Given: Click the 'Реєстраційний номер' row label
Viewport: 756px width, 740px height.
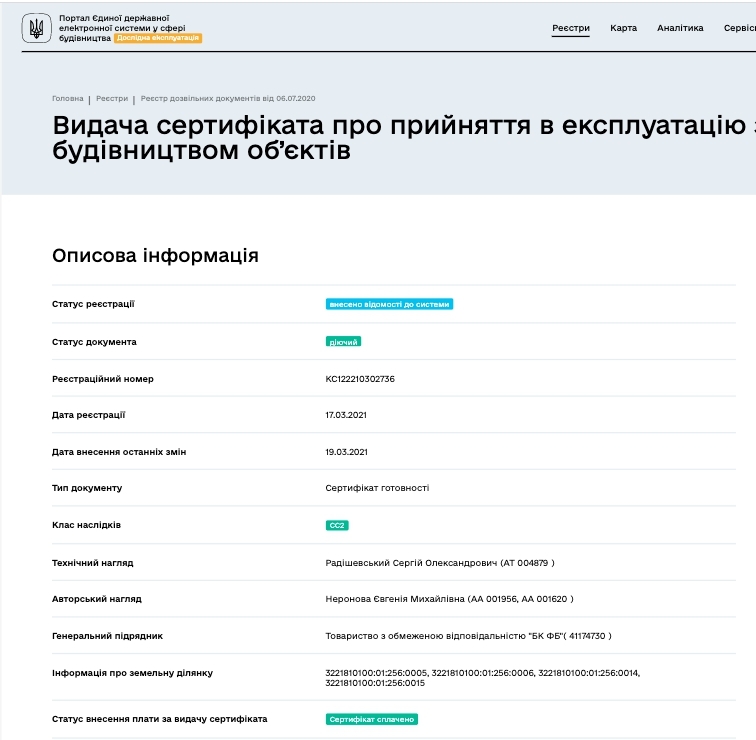Looking at the screenshot, I should tap(103, 379).
